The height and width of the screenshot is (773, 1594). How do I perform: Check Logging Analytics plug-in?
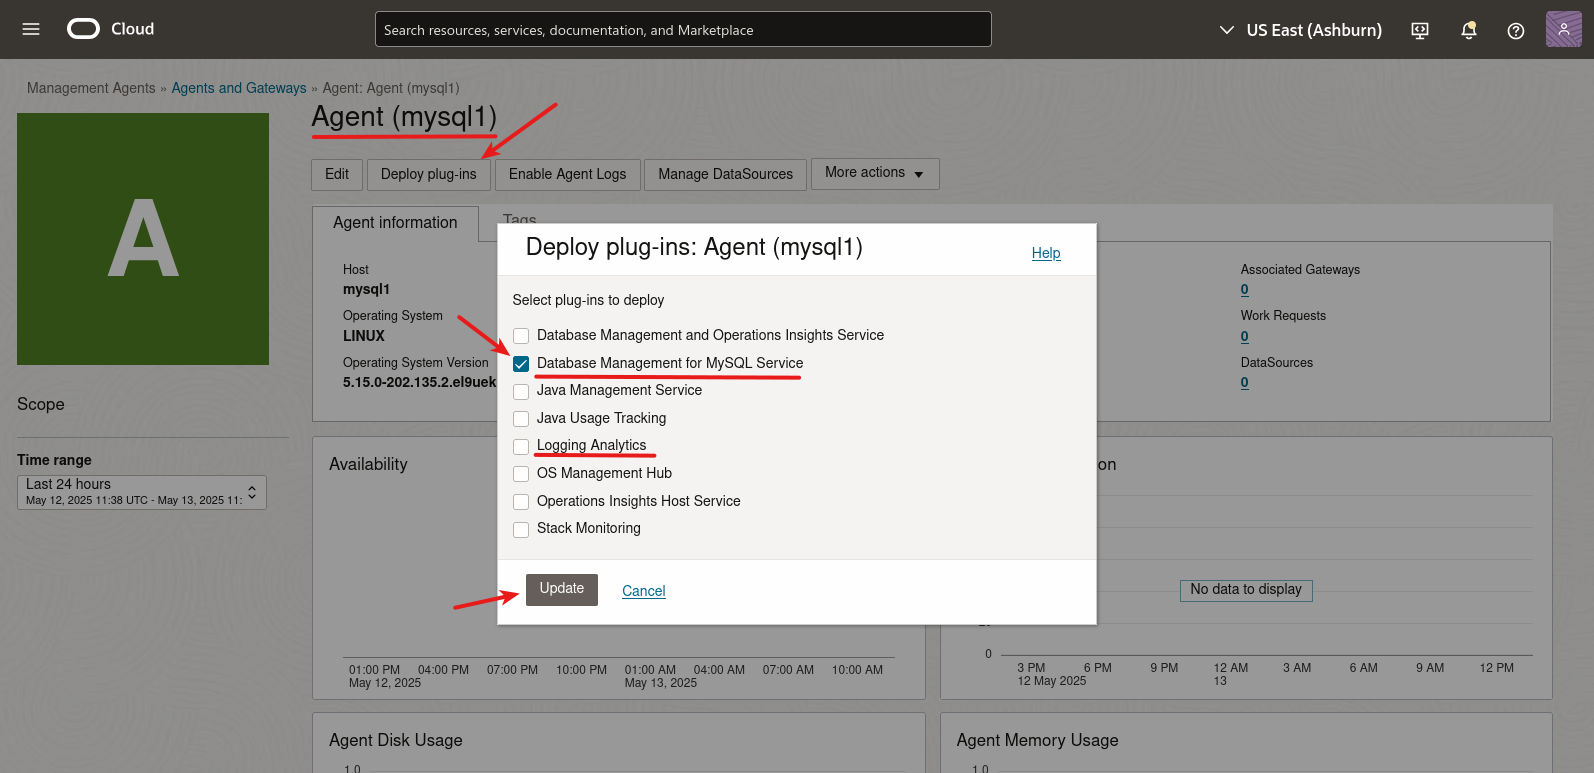521,446
